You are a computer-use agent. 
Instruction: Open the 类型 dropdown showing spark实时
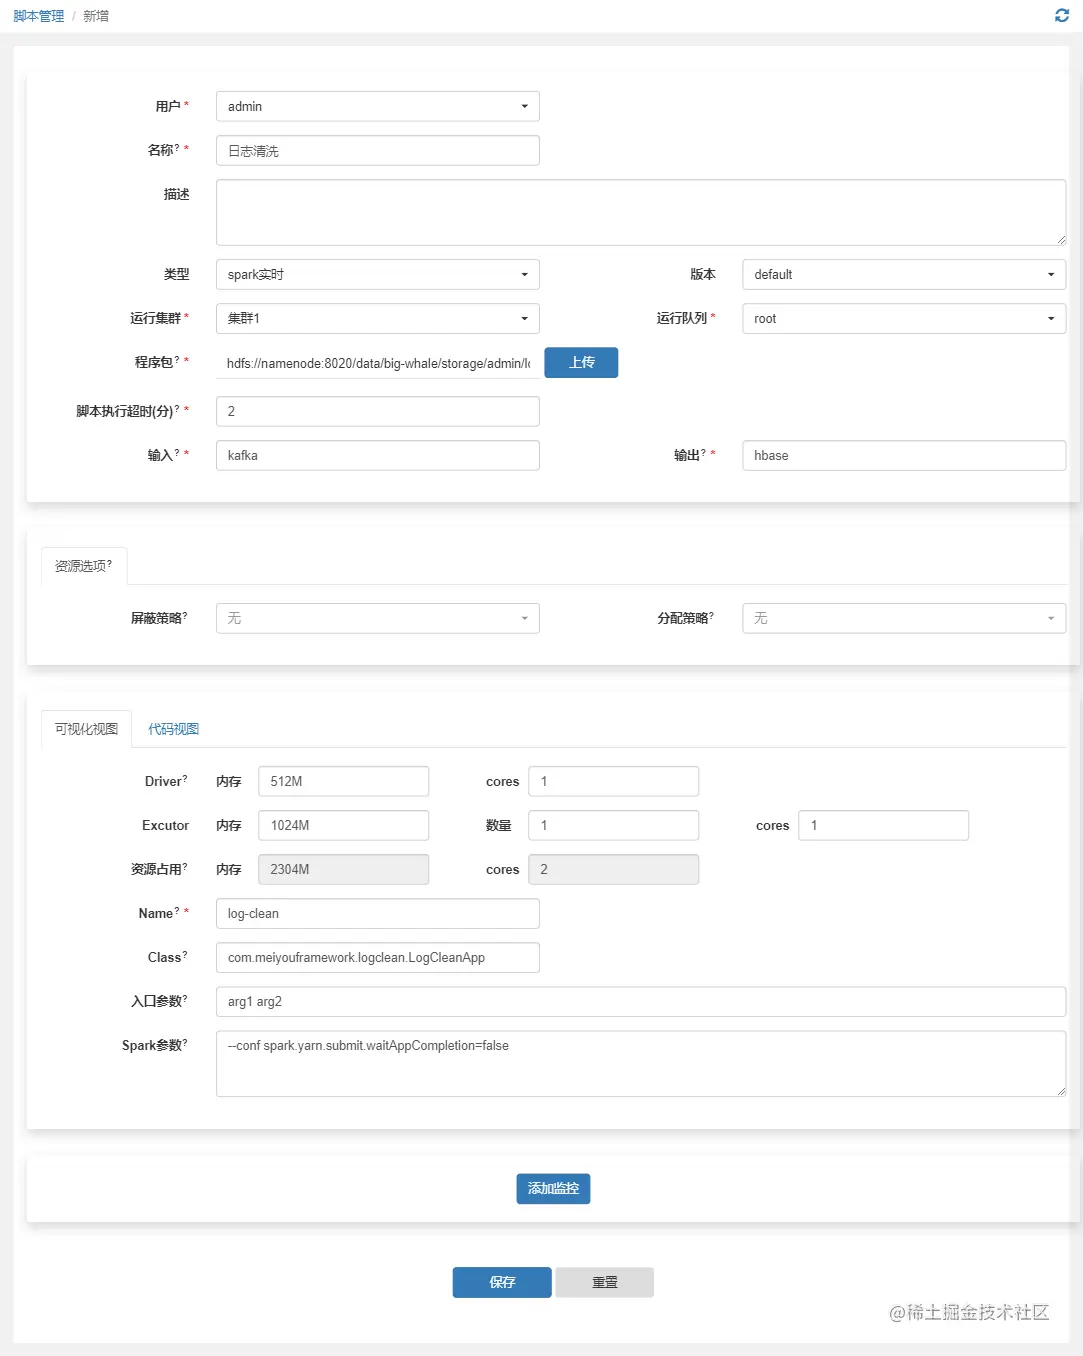click(378, 274)
